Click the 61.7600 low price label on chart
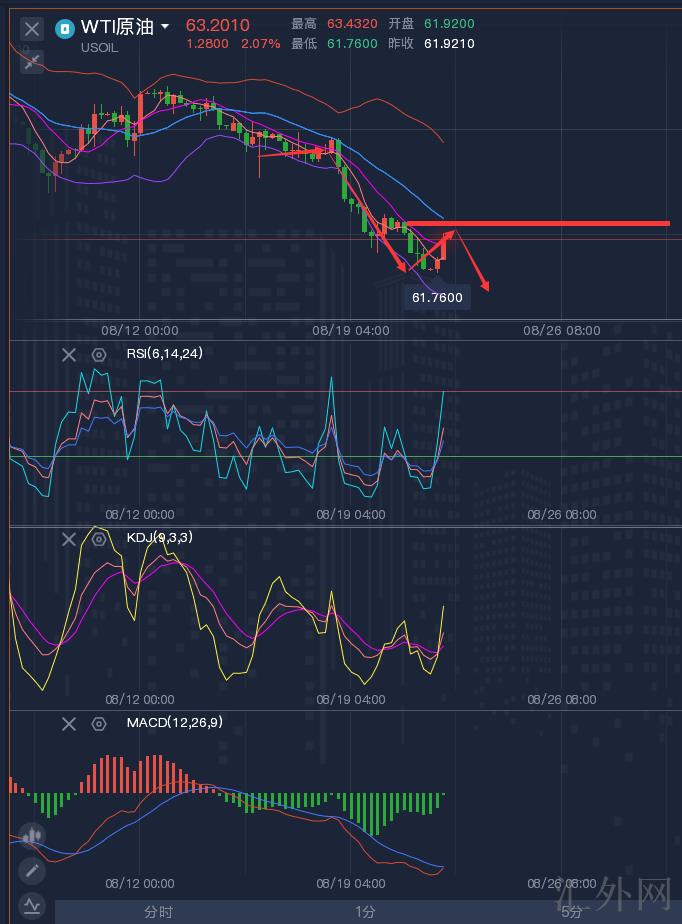The width and height of the screenshot is (682, 924). 437,297
